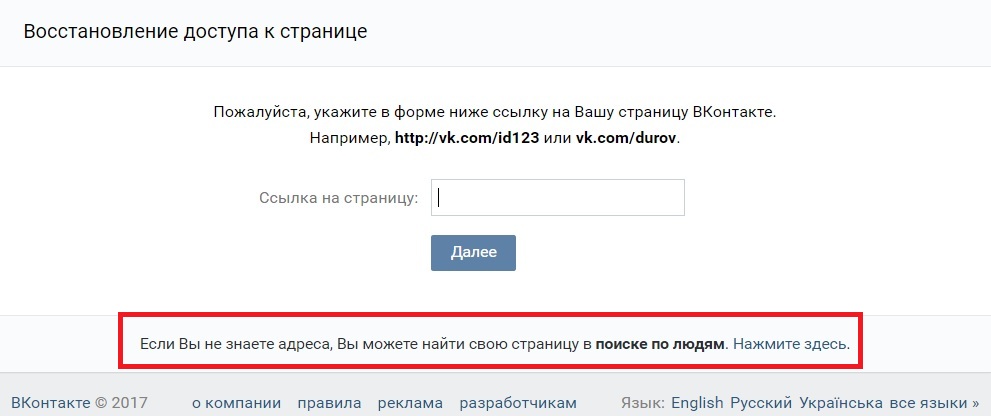Open the о компании footer link
This screenshot has height=416, width=991.
pos(236,403)
